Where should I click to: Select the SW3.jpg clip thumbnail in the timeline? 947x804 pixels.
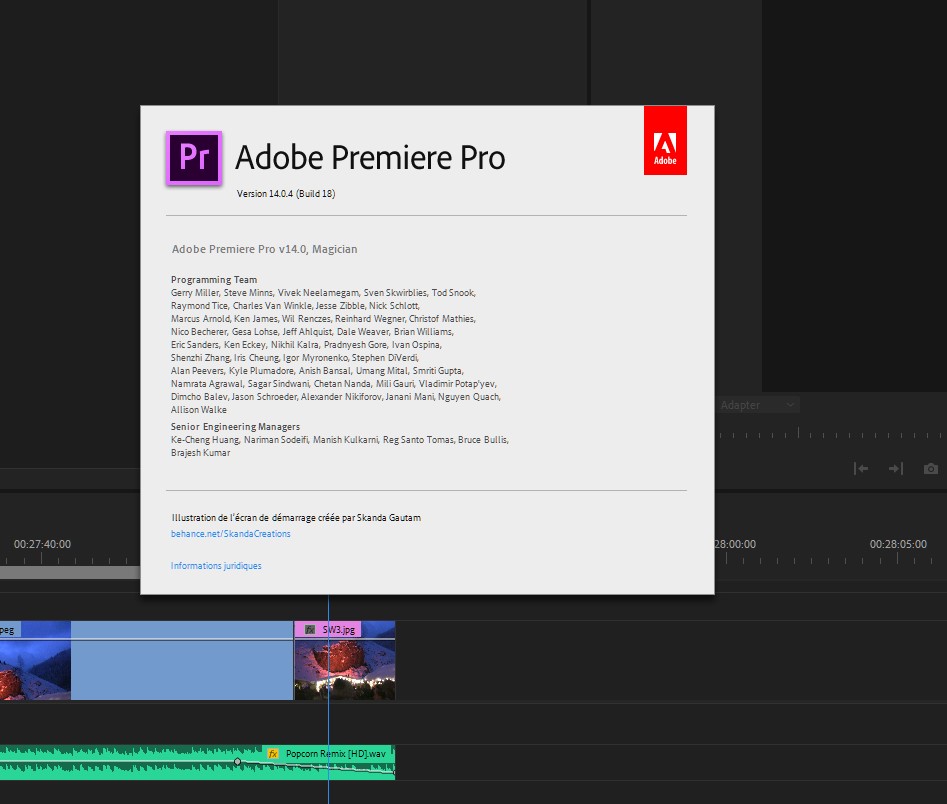click(x=345, y=669)
